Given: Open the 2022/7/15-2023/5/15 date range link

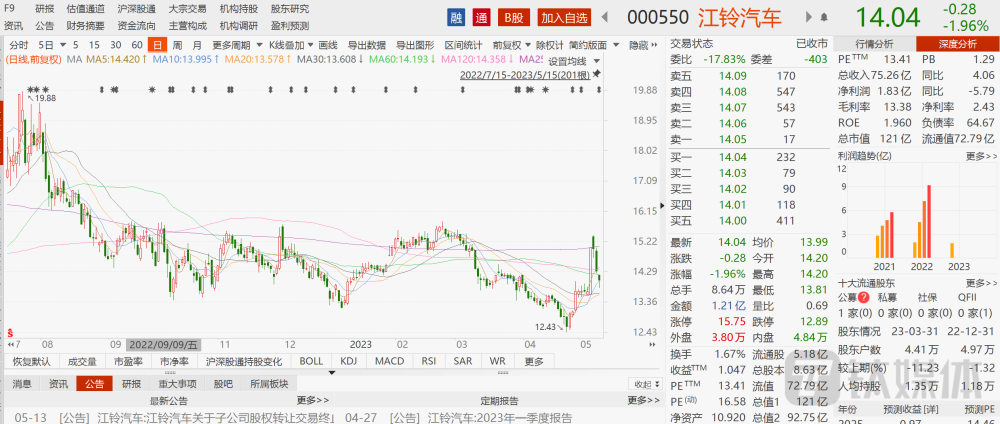Looking at the screenshot, I should pyautogui.click(x=525, y=75).
